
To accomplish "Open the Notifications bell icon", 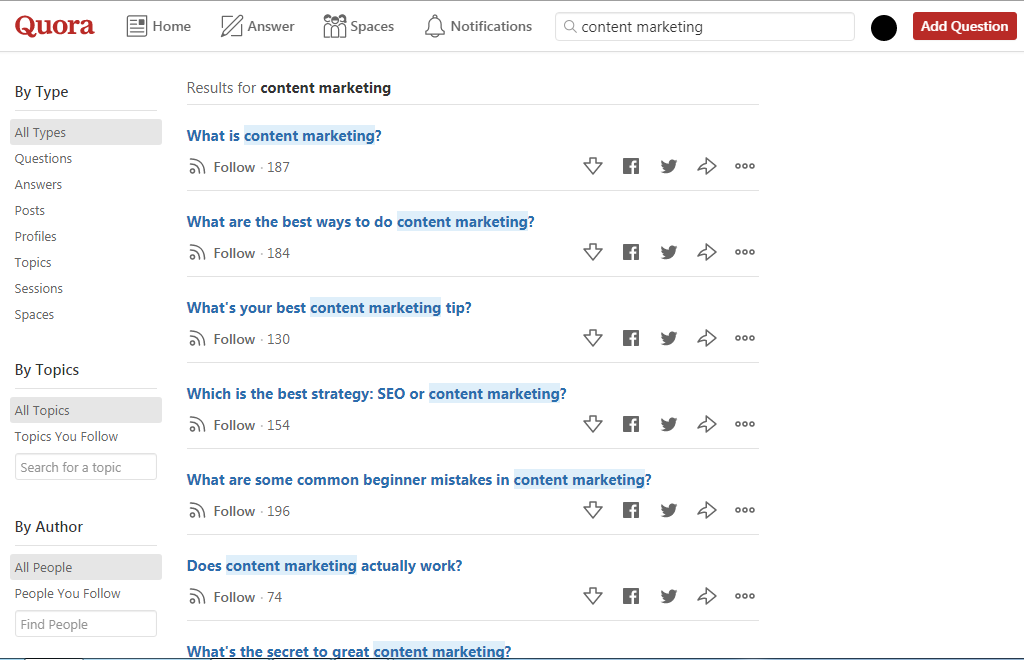I will (435, 26).
